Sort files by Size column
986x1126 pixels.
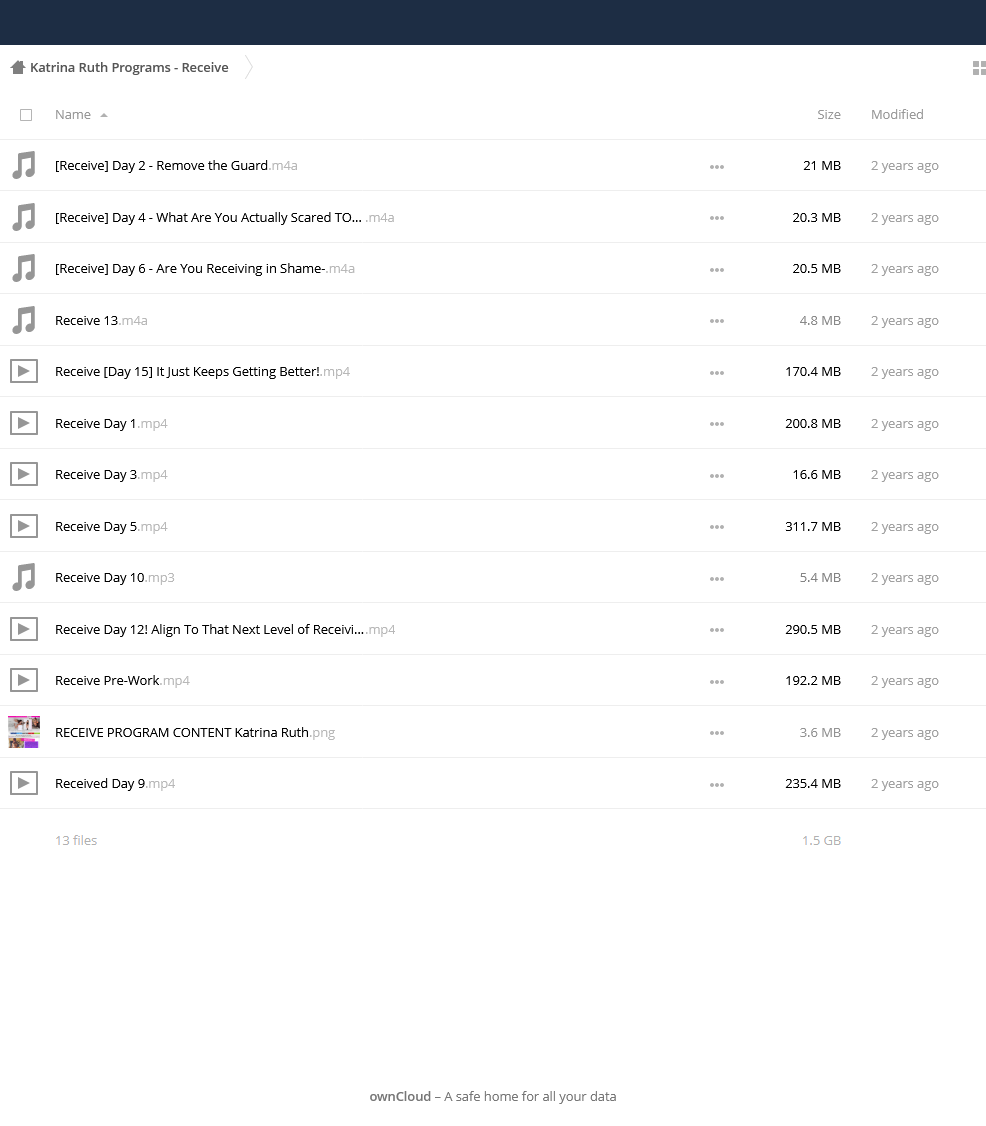829,115
